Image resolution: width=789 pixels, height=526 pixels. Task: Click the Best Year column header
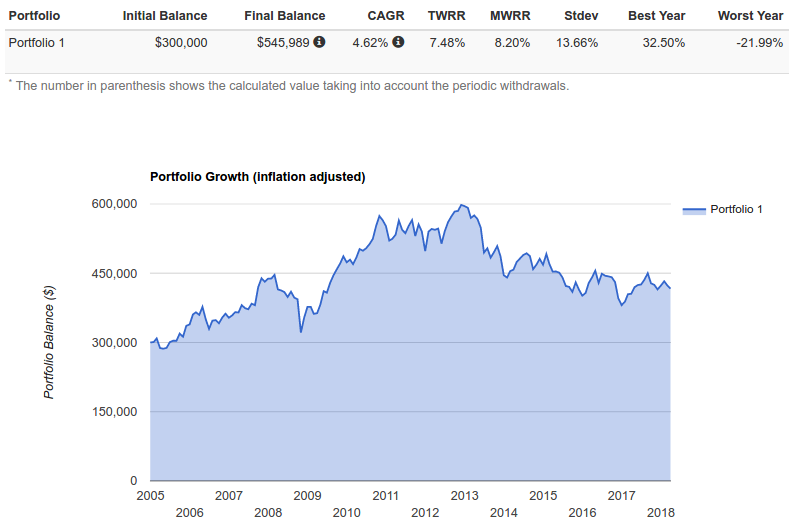(657, 16)
